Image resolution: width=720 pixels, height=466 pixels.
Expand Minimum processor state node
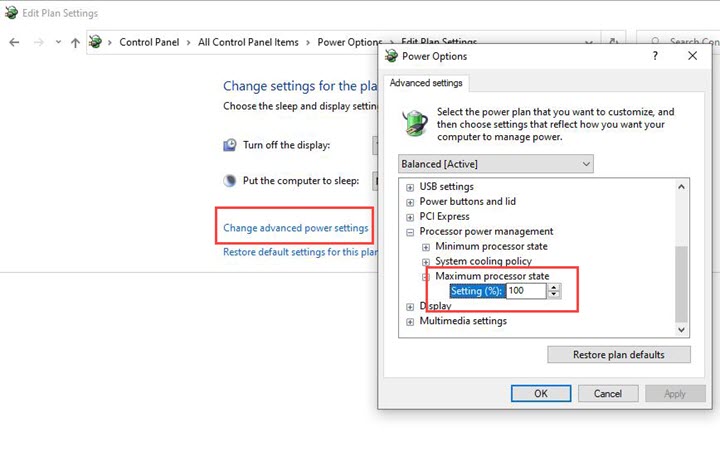point(426,247)
